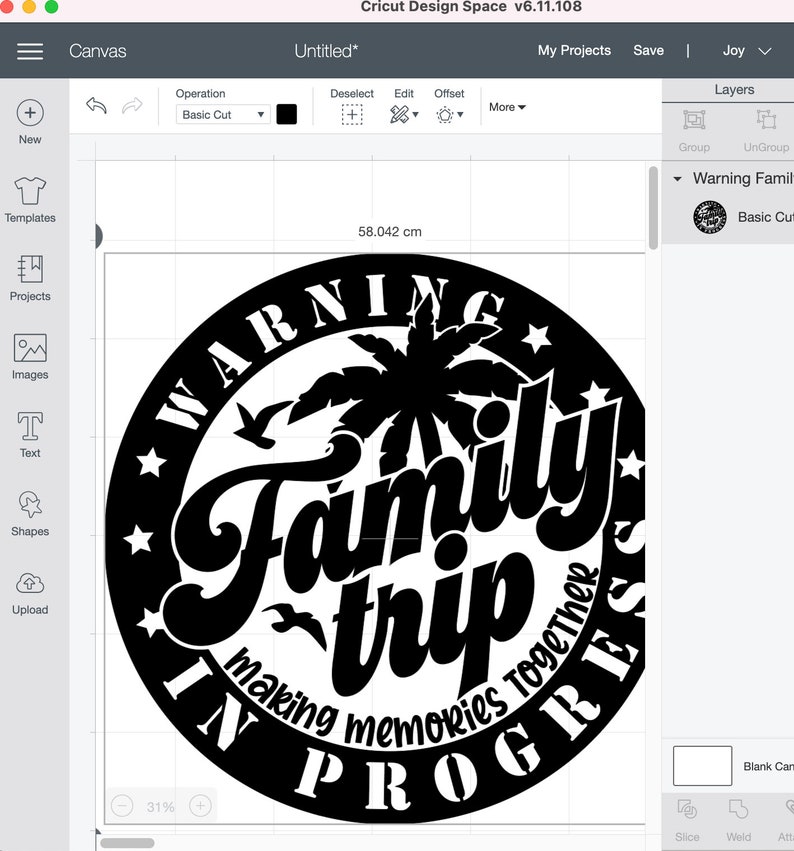This screenshot has height=851, width=794.
Task: Open the Projects sidebar tool
Action: tap(30, 278)
